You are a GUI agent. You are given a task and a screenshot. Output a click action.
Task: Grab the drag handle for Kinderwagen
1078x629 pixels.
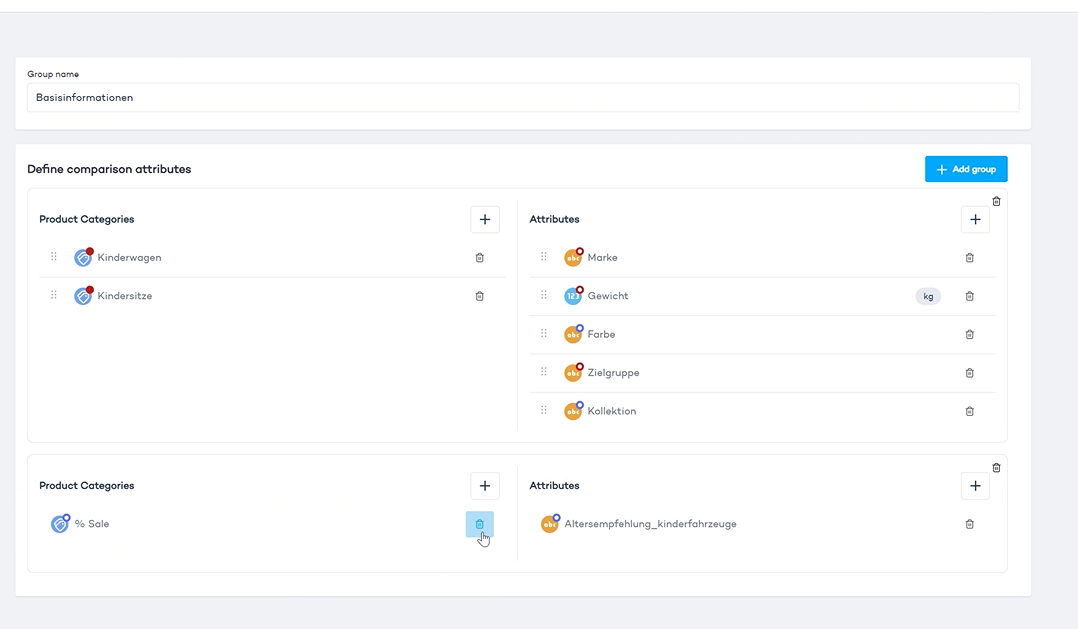coord(54,257)
